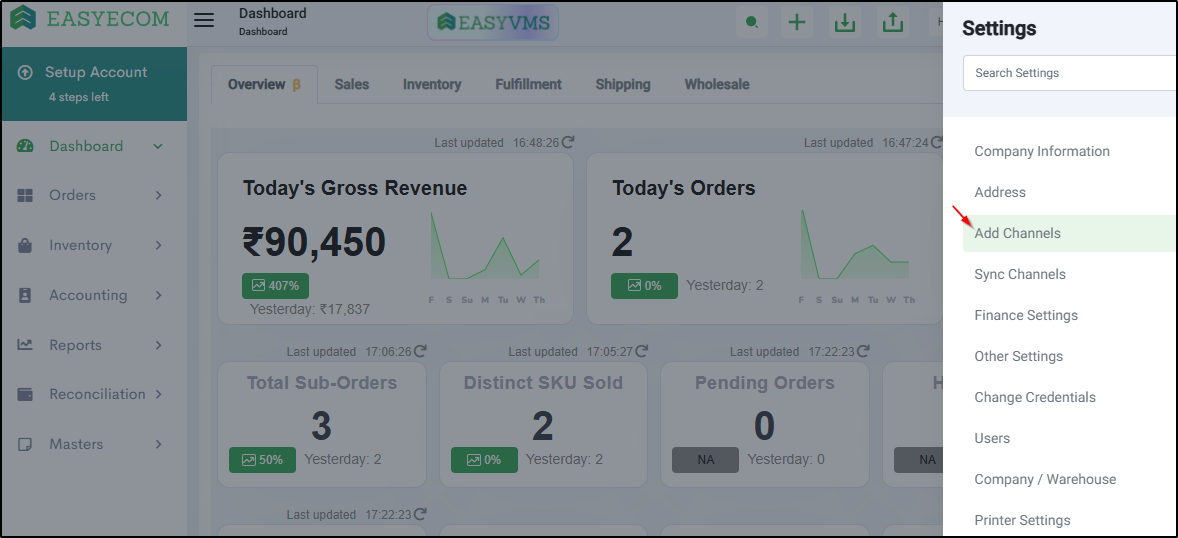The image size is (1178, 538).
Task: Open the hamburger menu icon
Action: [204, 20]
